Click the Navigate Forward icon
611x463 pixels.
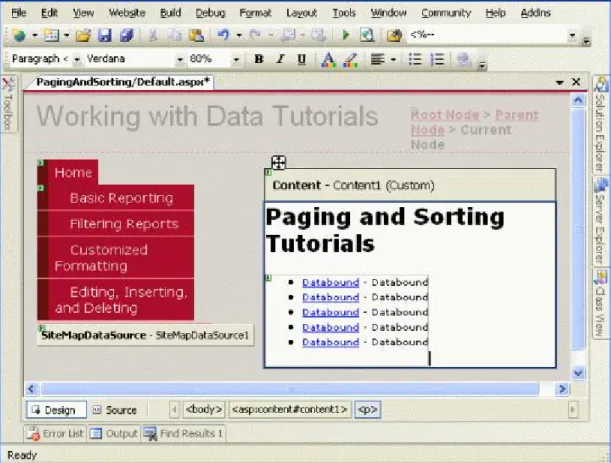point(318,35)
